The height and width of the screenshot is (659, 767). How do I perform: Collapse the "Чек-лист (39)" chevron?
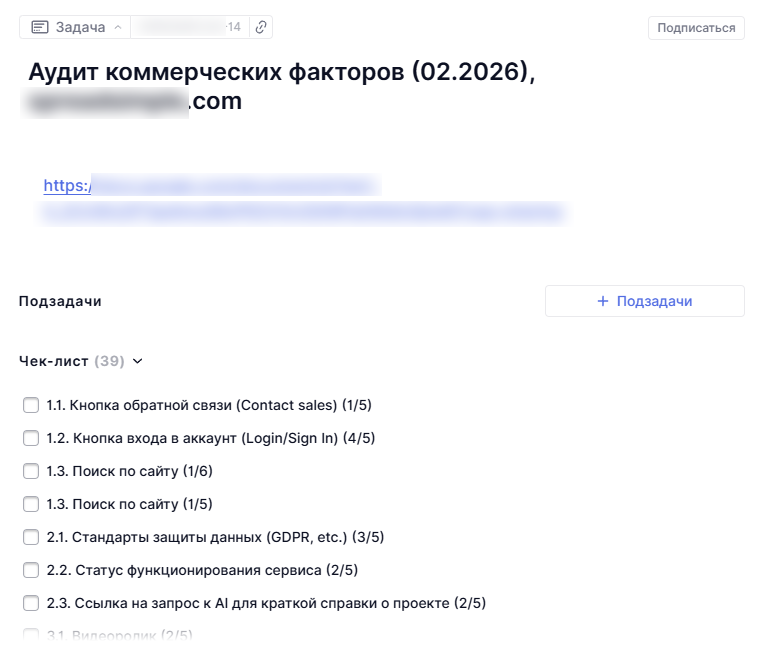coord(138,361)
